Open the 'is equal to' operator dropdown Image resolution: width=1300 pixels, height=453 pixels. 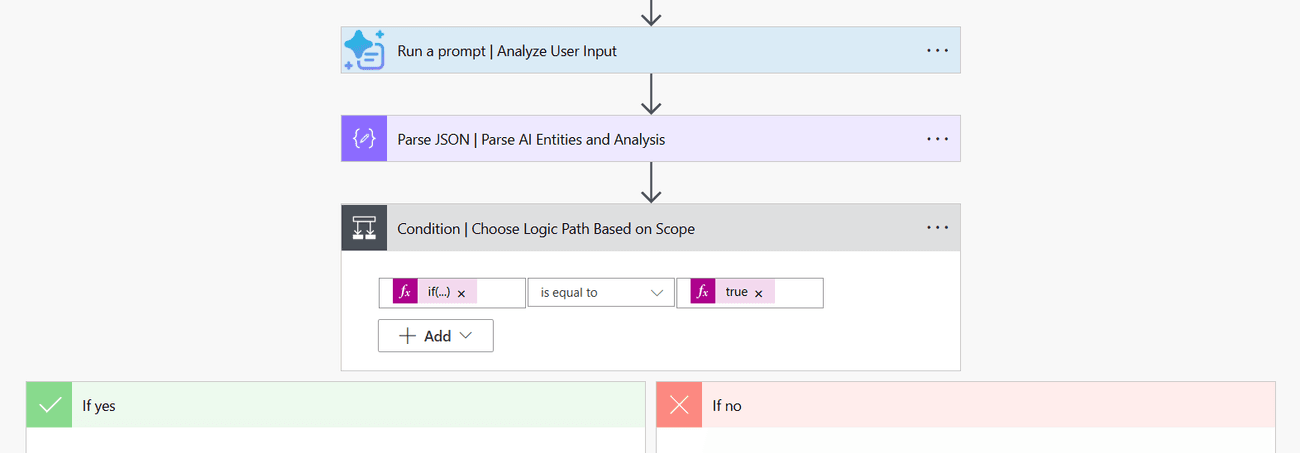601,292
